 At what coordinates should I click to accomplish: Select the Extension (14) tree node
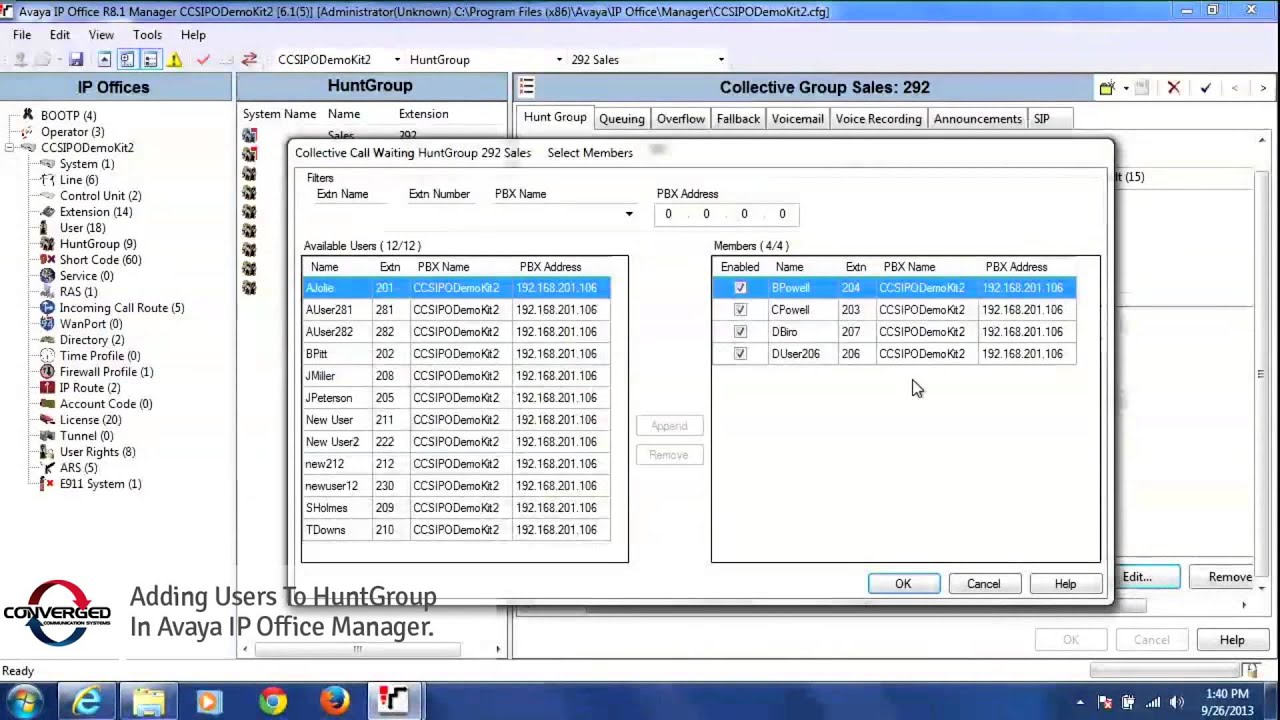(x=96, y=212)
